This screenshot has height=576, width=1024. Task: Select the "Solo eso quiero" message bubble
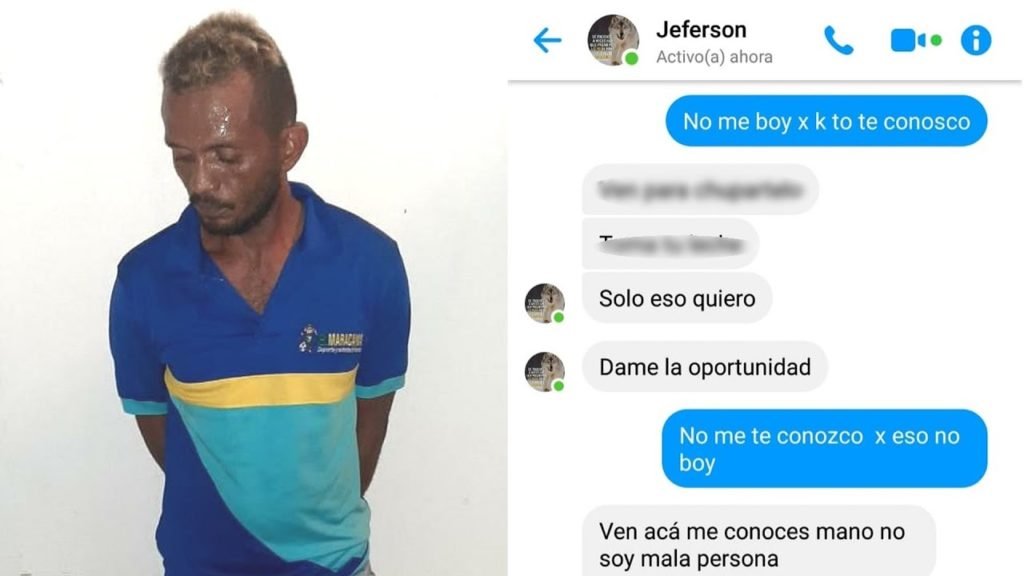coord(677,298)
